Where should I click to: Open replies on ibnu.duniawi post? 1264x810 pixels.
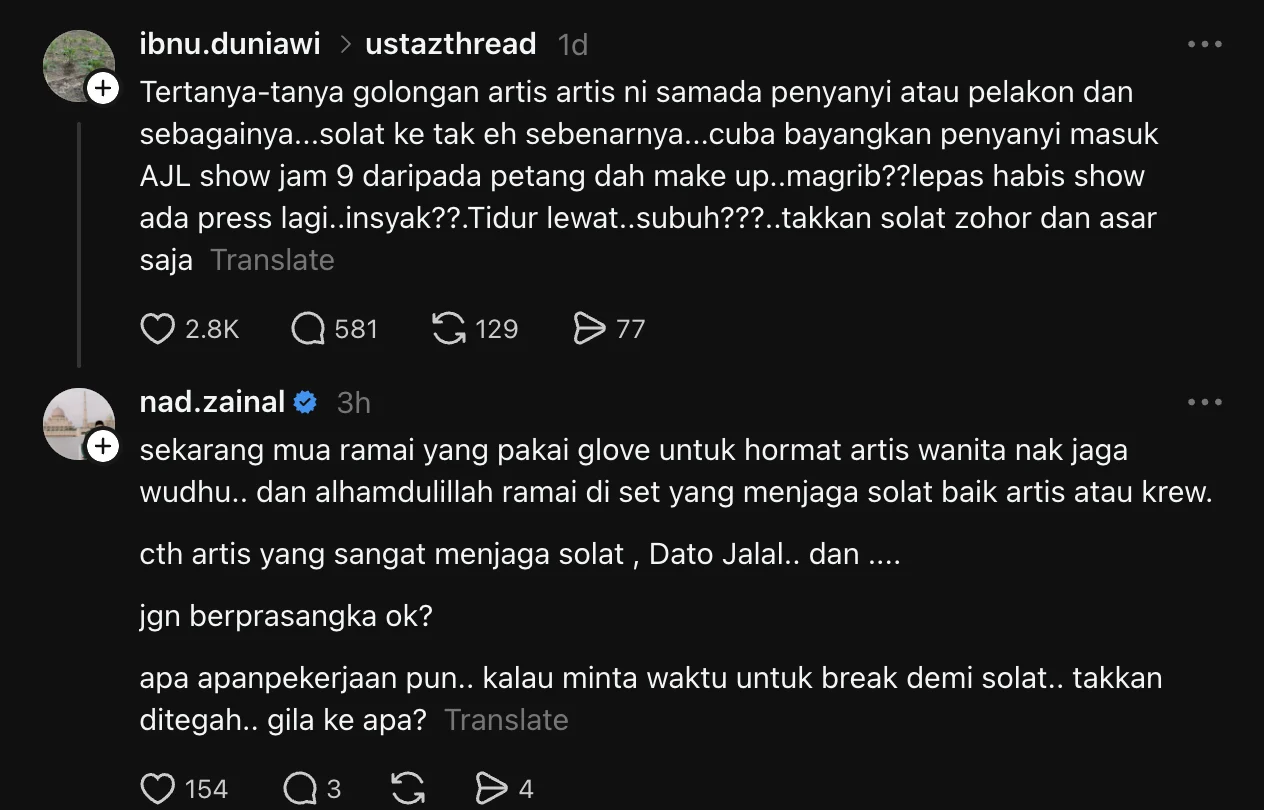[309, 328]
